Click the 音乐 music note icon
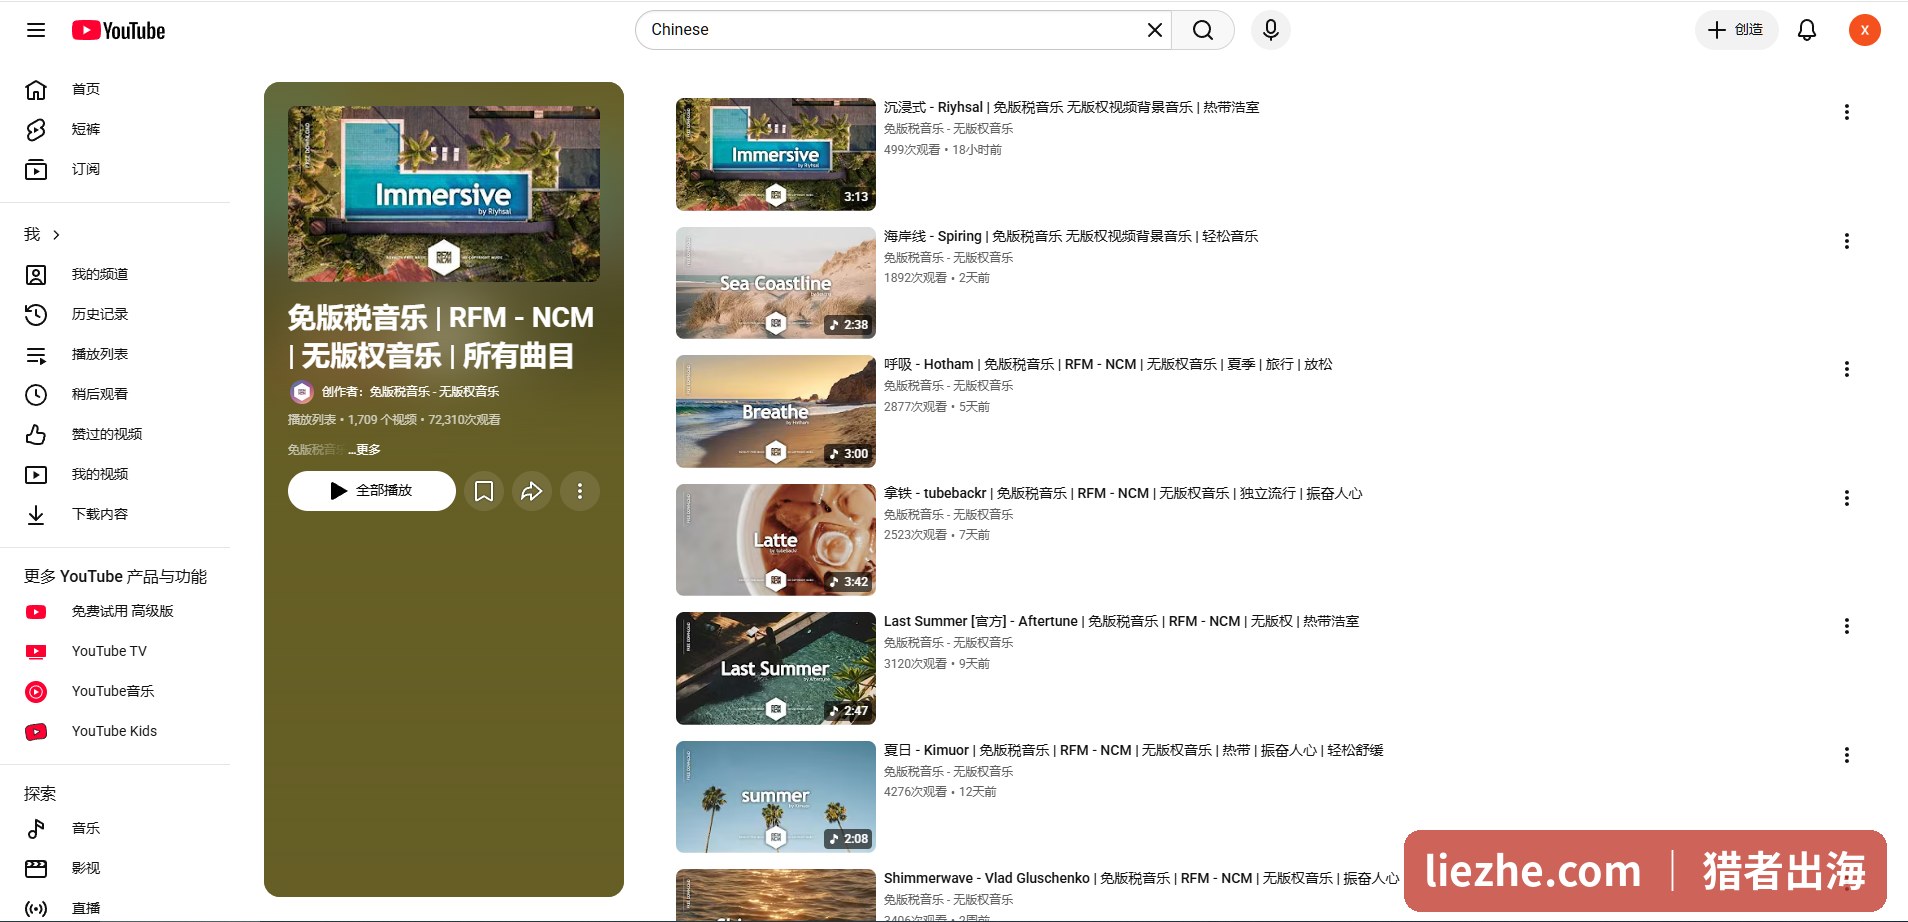Viewport: 1908px width, 922px height. point(36,828)
